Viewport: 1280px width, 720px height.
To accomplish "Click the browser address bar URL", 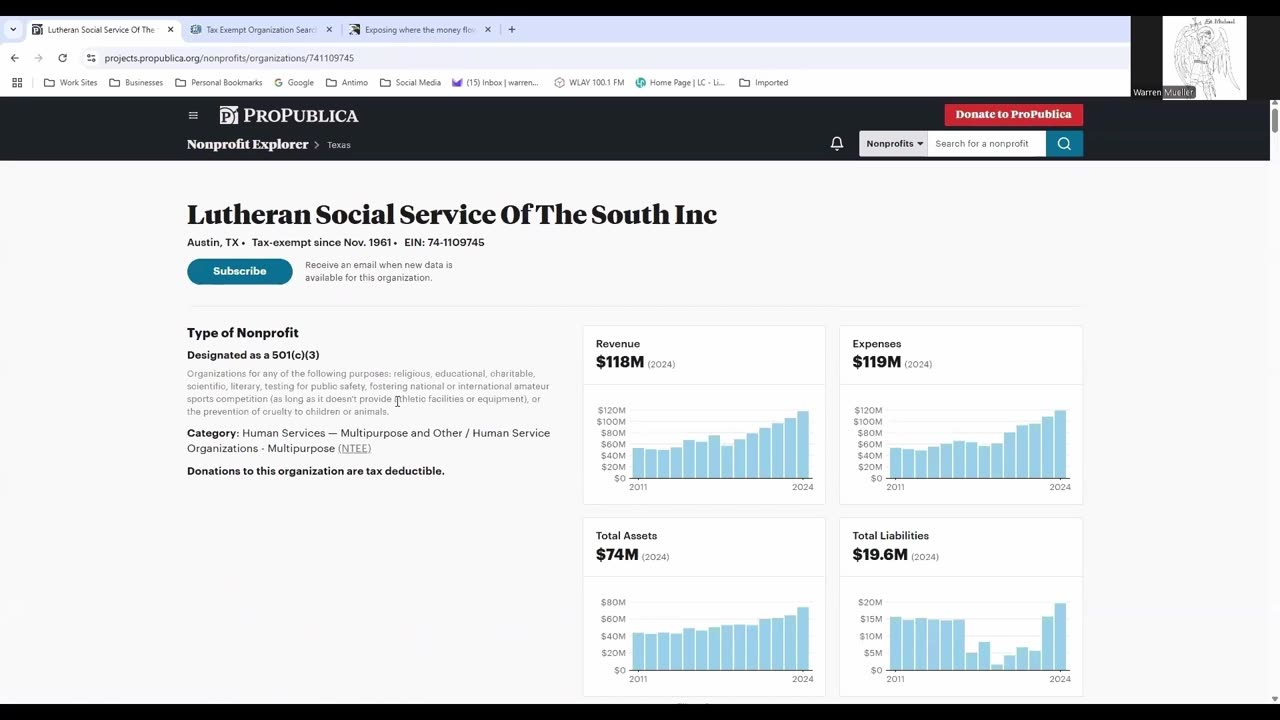I will 229,58.
